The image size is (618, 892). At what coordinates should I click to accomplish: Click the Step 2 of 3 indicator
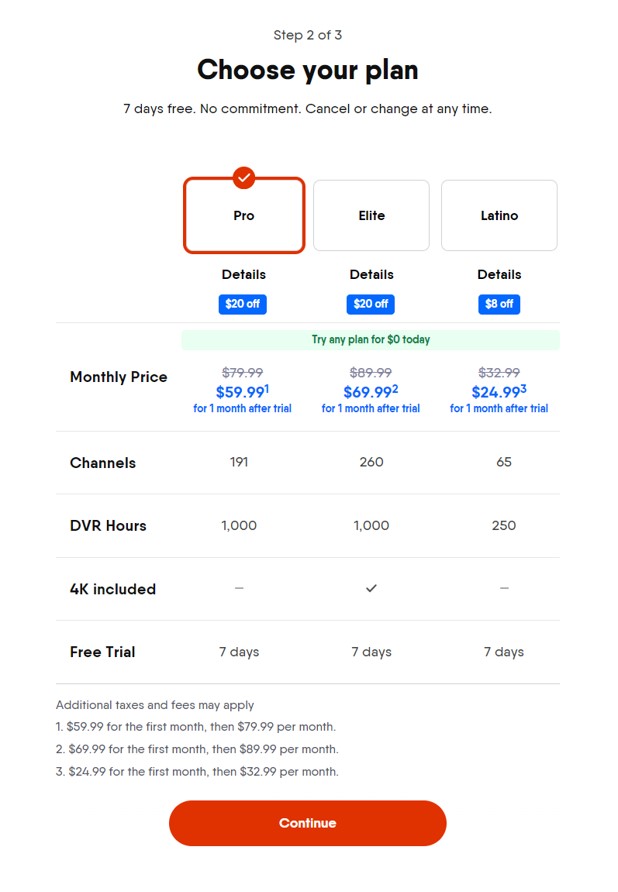pyautogui.click(x=308, y=35)
